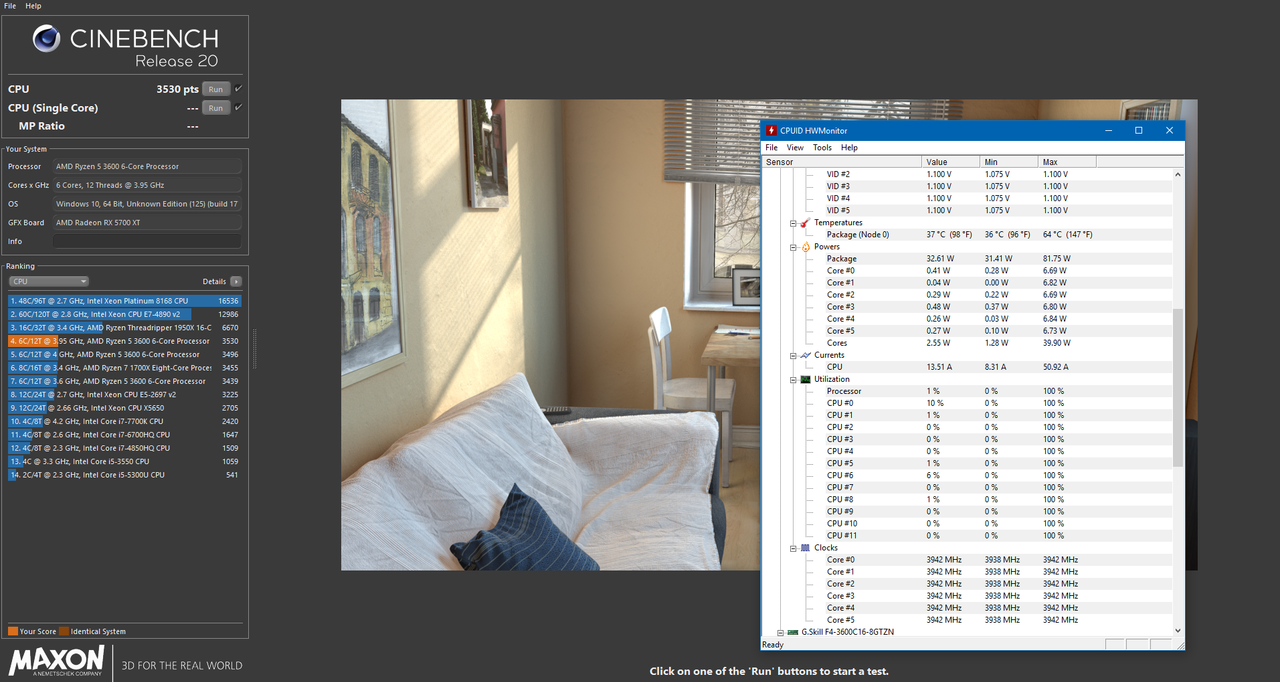This screenshot has height=682, width=1280.
Task: Select the CPU current row 13.51 A
Action: tap(968, 367)
